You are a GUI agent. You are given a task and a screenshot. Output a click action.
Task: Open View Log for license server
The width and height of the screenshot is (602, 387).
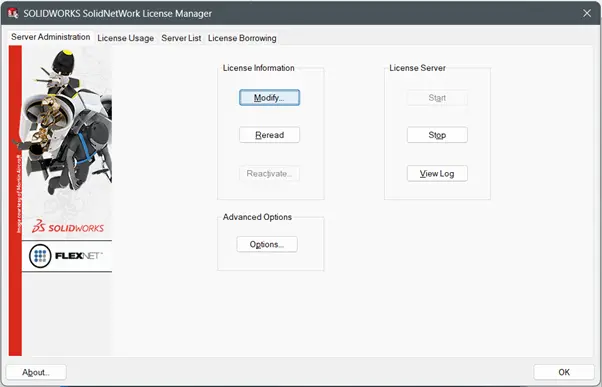coord(437,174)
